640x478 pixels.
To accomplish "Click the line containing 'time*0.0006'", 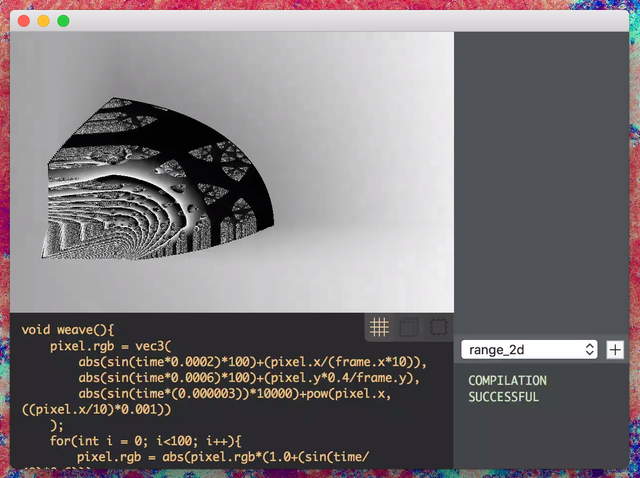I will tap(249, 378).
